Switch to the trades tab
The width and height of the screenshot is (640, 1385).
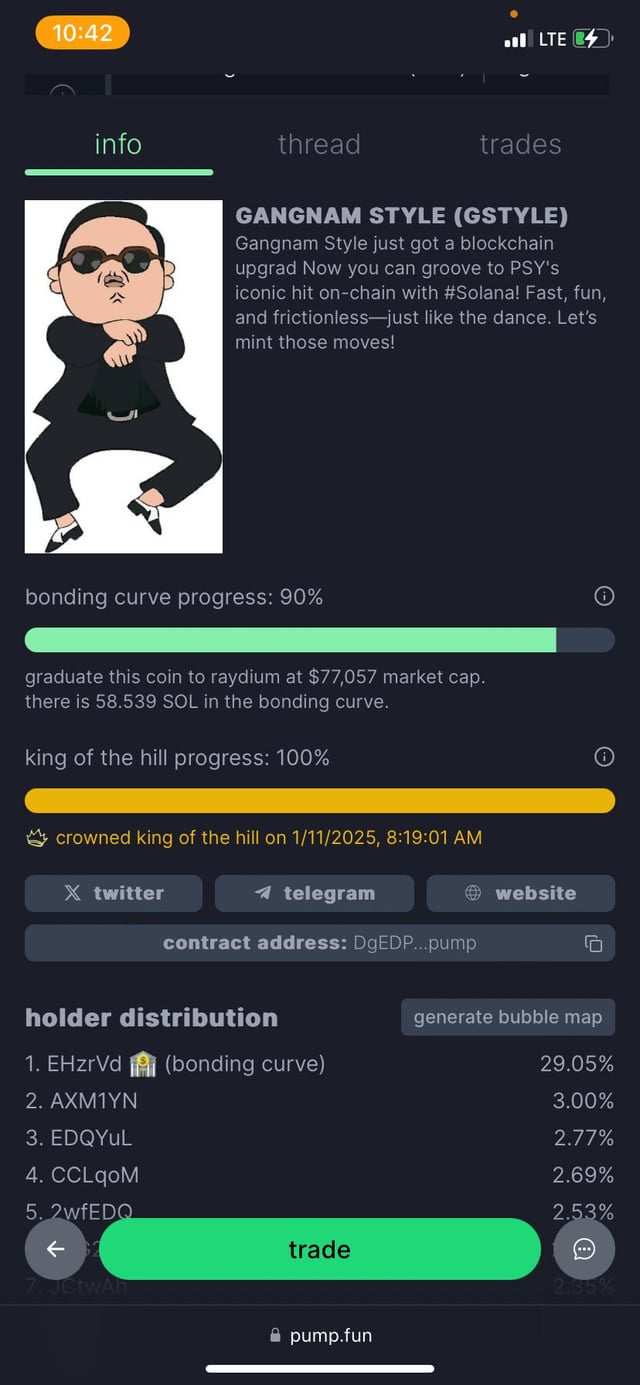(x=520, y=145)
